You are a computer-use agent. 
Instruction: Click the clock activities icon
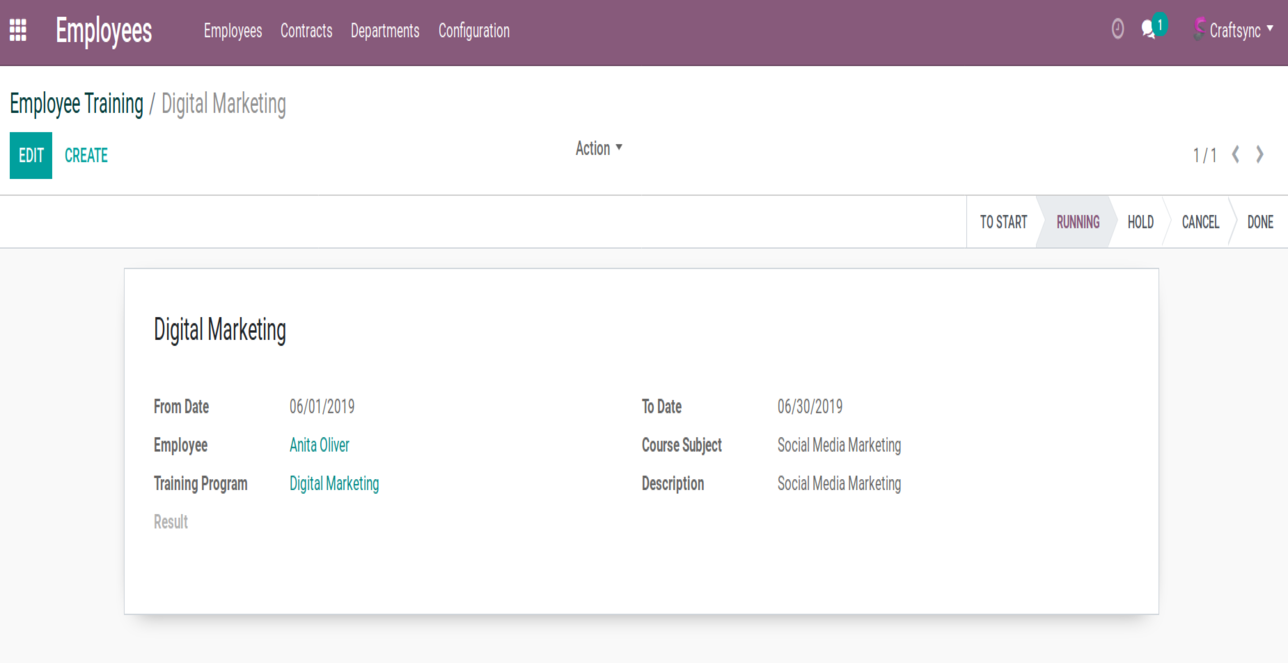click(1118, 30)
